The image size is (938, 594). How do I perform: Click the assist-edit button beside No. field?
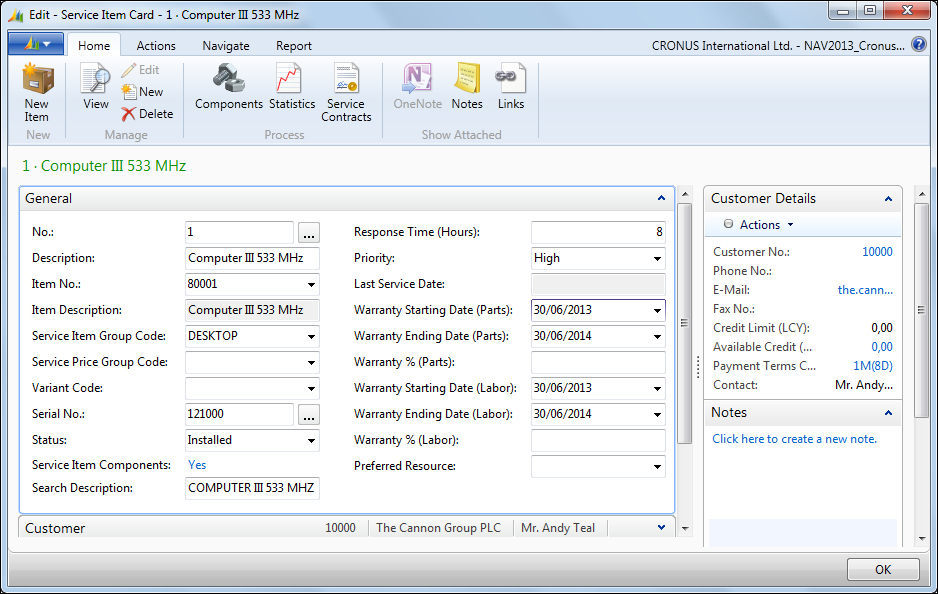pyautogui.click(x=309, y=233)
